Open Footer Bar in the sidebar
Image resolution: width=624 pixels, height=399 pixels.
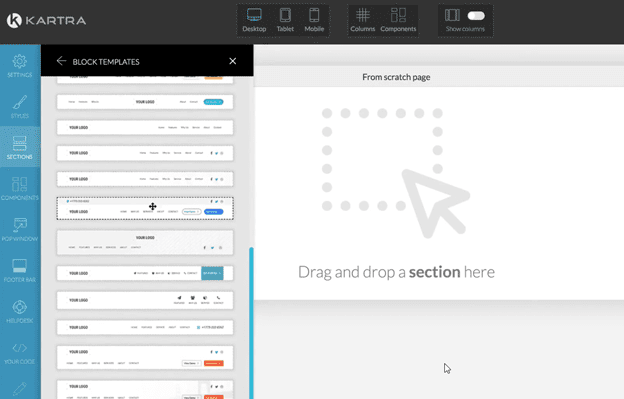20,271
